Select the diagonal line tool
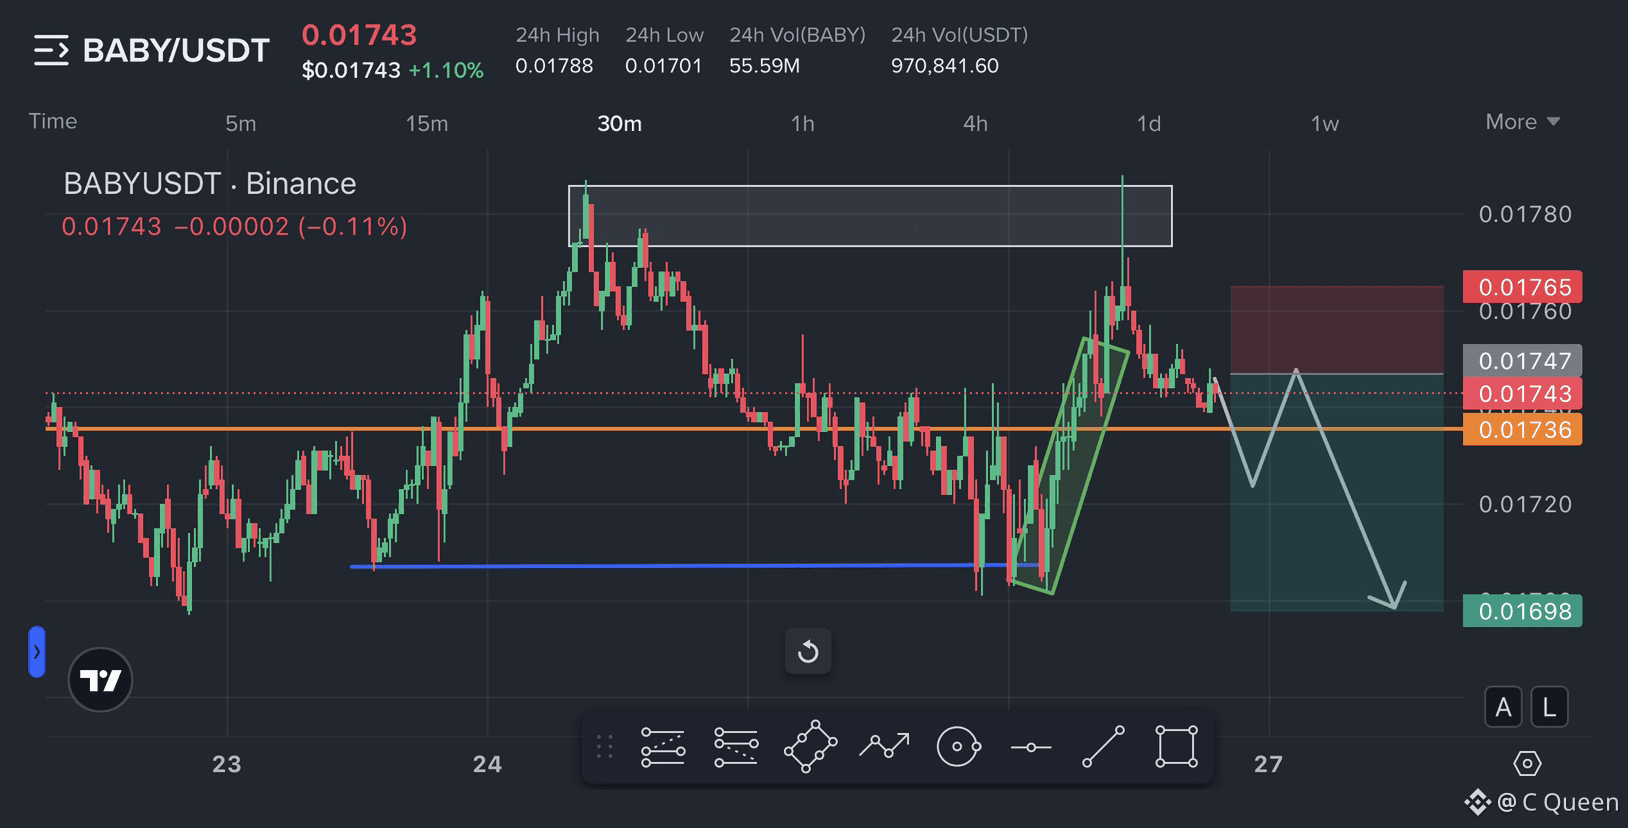Viewport: 1628px width, 828px height. tap(1104, 747)
